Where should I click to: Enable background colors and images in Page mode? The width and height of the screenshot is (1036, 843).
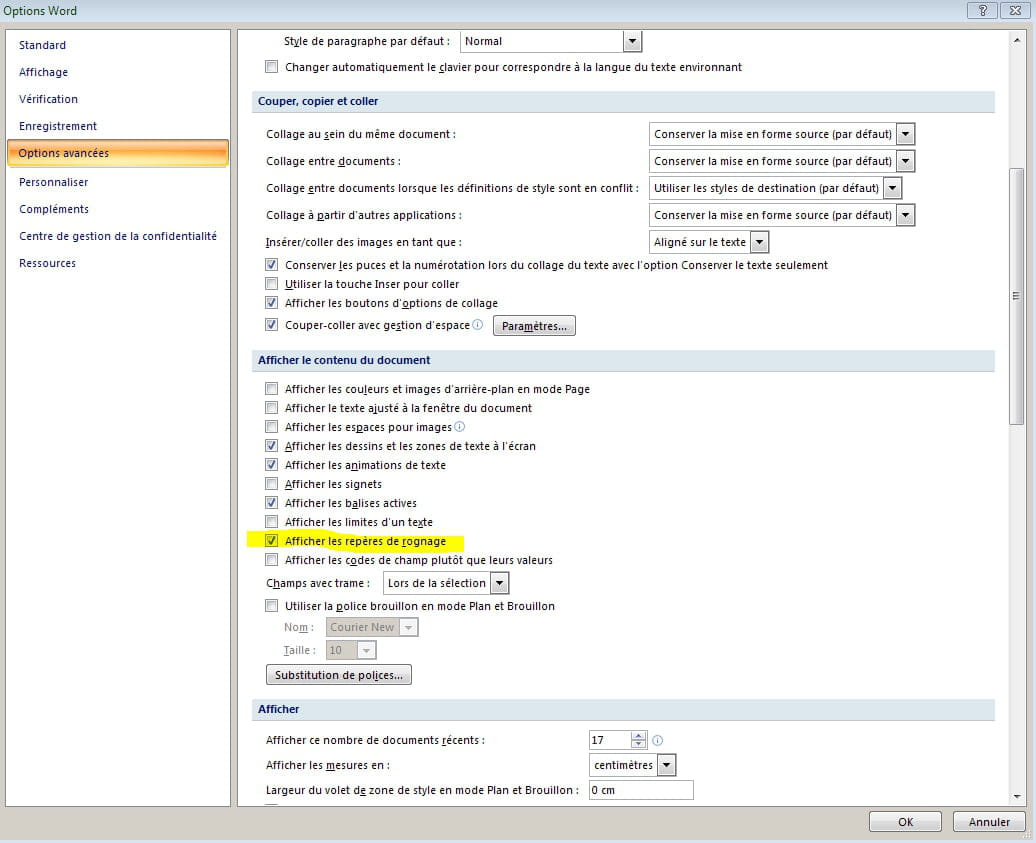(272, 389)
